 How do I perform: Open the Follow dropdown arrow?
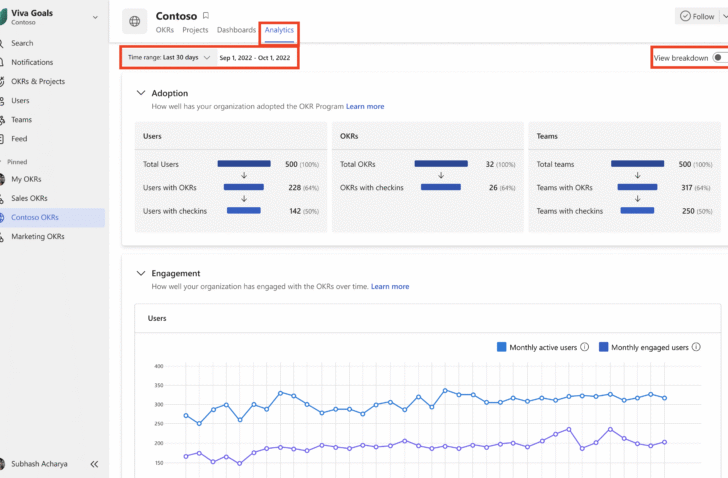(x=724, y=16)
